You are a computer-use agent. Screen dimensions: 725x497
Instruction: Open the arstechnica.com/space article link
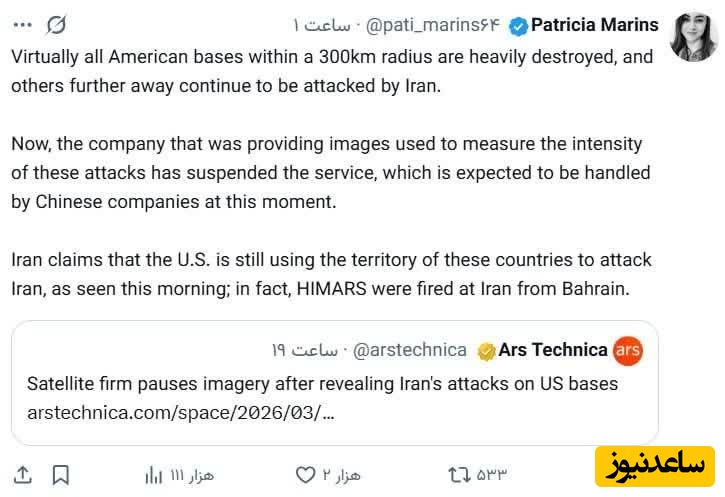click(180, 413)
